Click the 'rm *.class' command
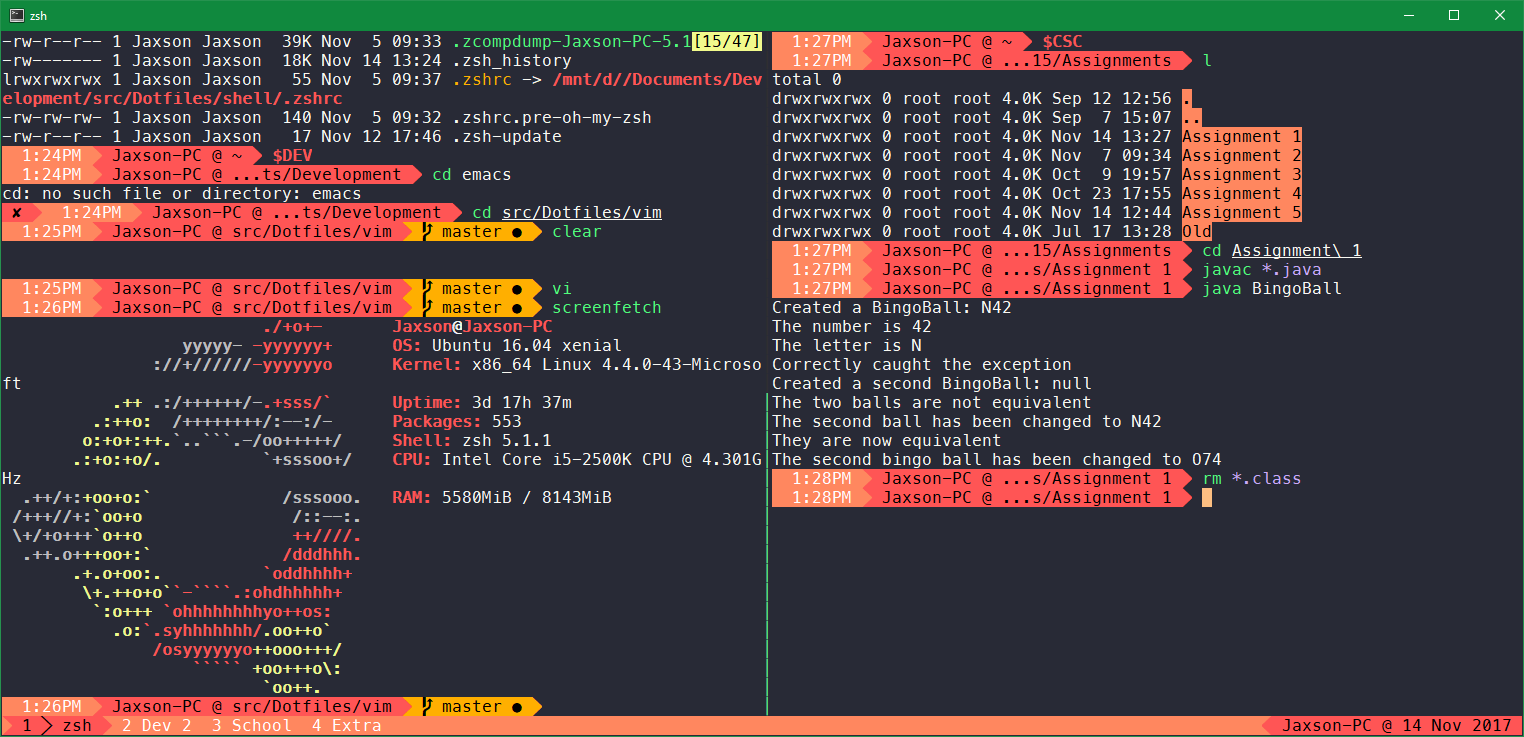Screen dimensions: 1524x737 coord(1251,479)
